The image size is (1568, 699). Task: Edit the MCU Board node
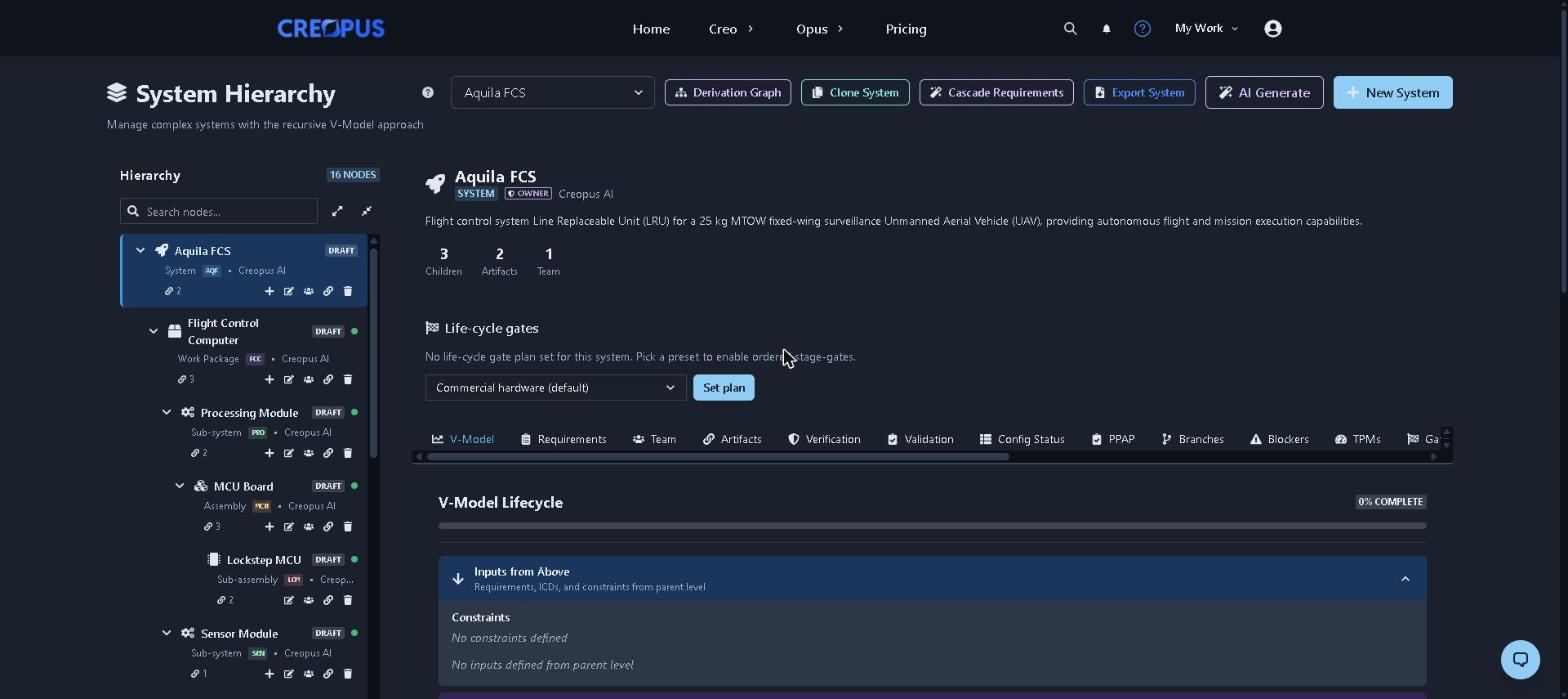tap(289, 526)
